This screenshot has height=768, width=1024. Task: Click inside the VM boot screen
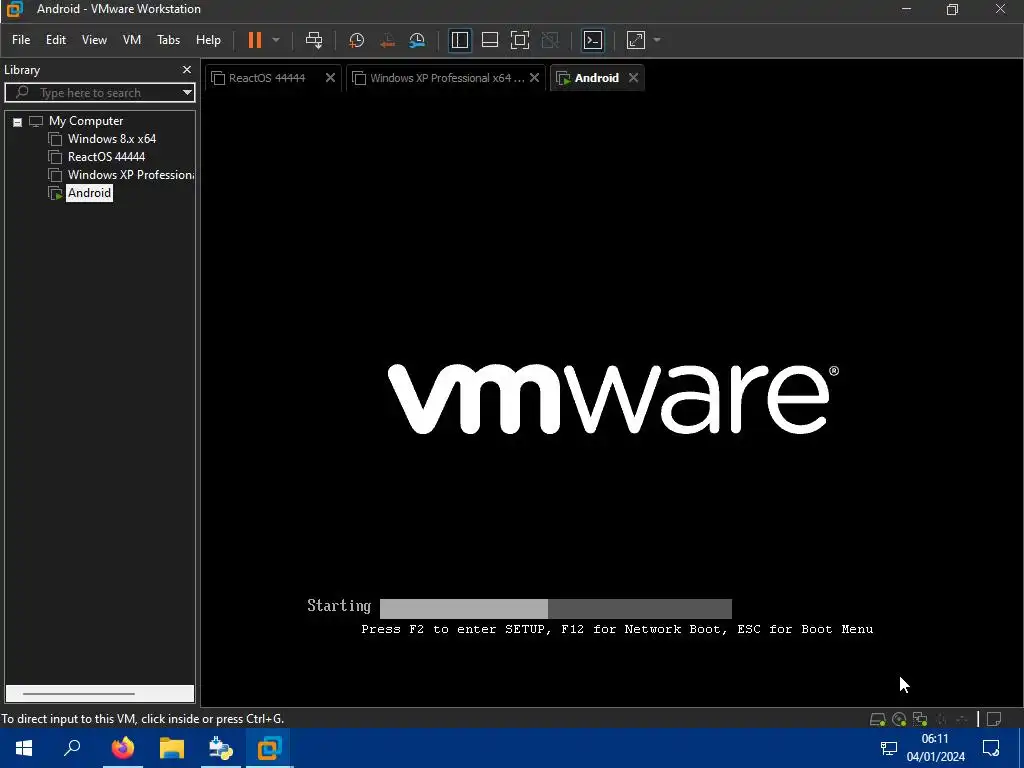coord(612,398)
